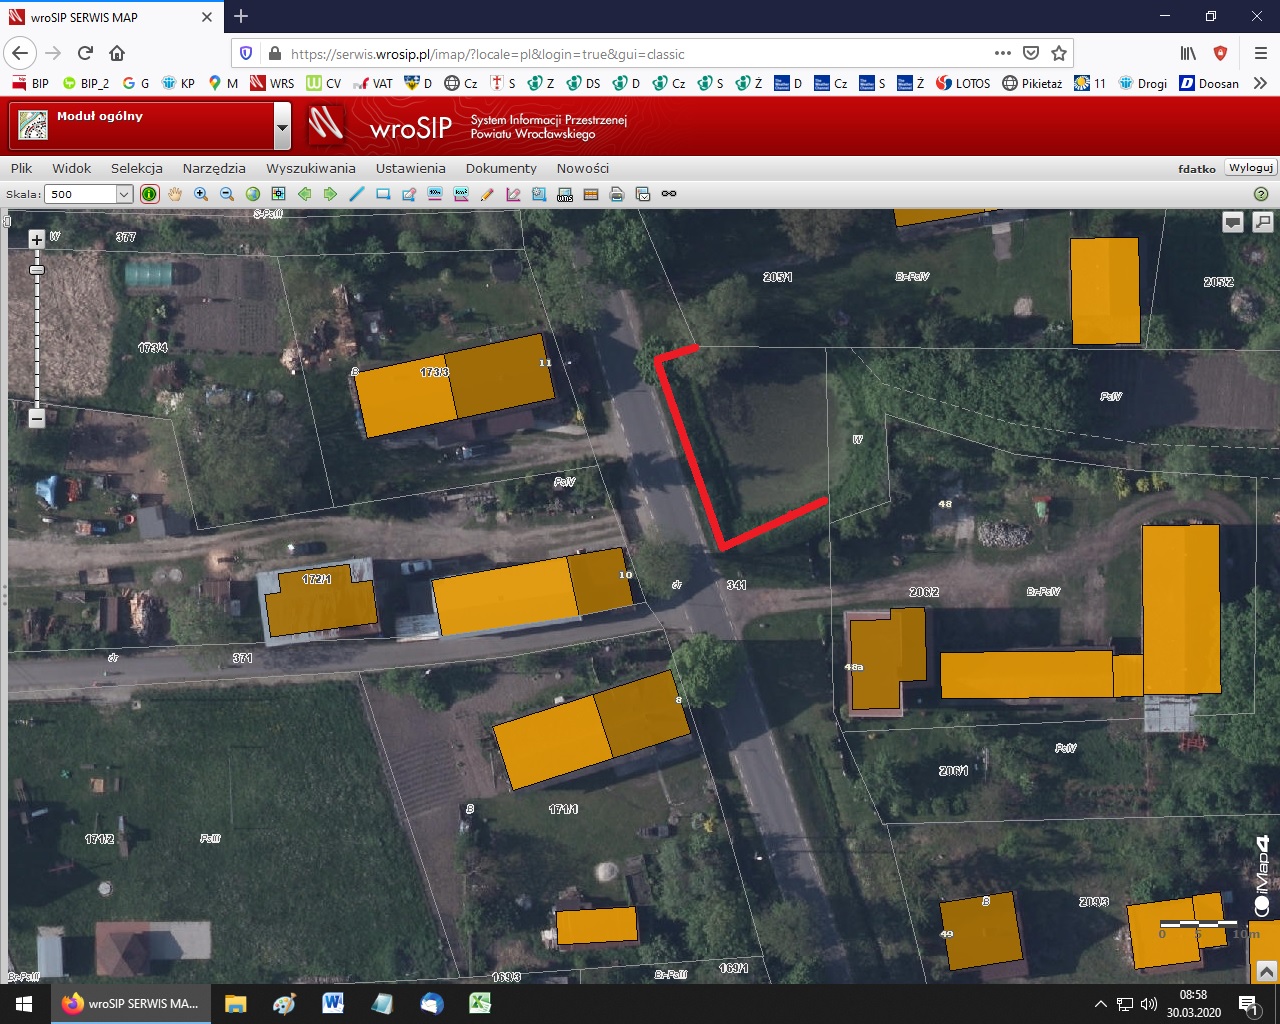Screen dimensions: 1280x1024
Task: Expand hidden bookmarks overflow chevron
Action: [1260, 83]
